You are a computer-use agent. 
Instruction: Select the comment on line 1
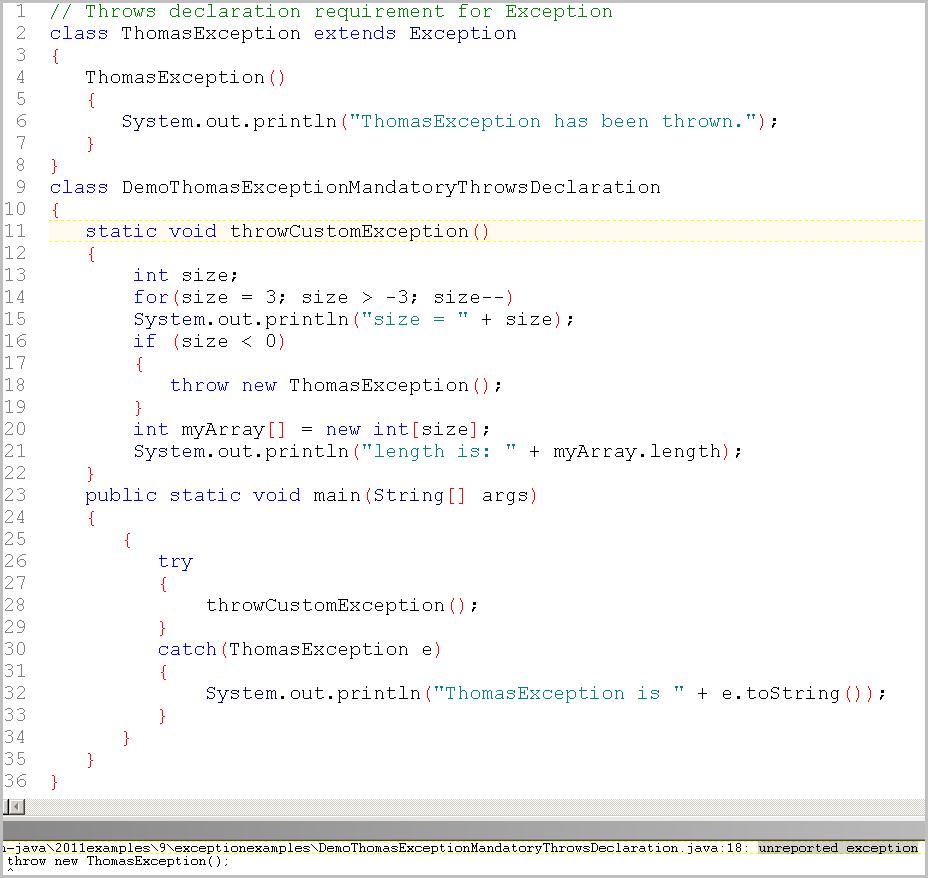pyautogui.click(x=330, y=11)
